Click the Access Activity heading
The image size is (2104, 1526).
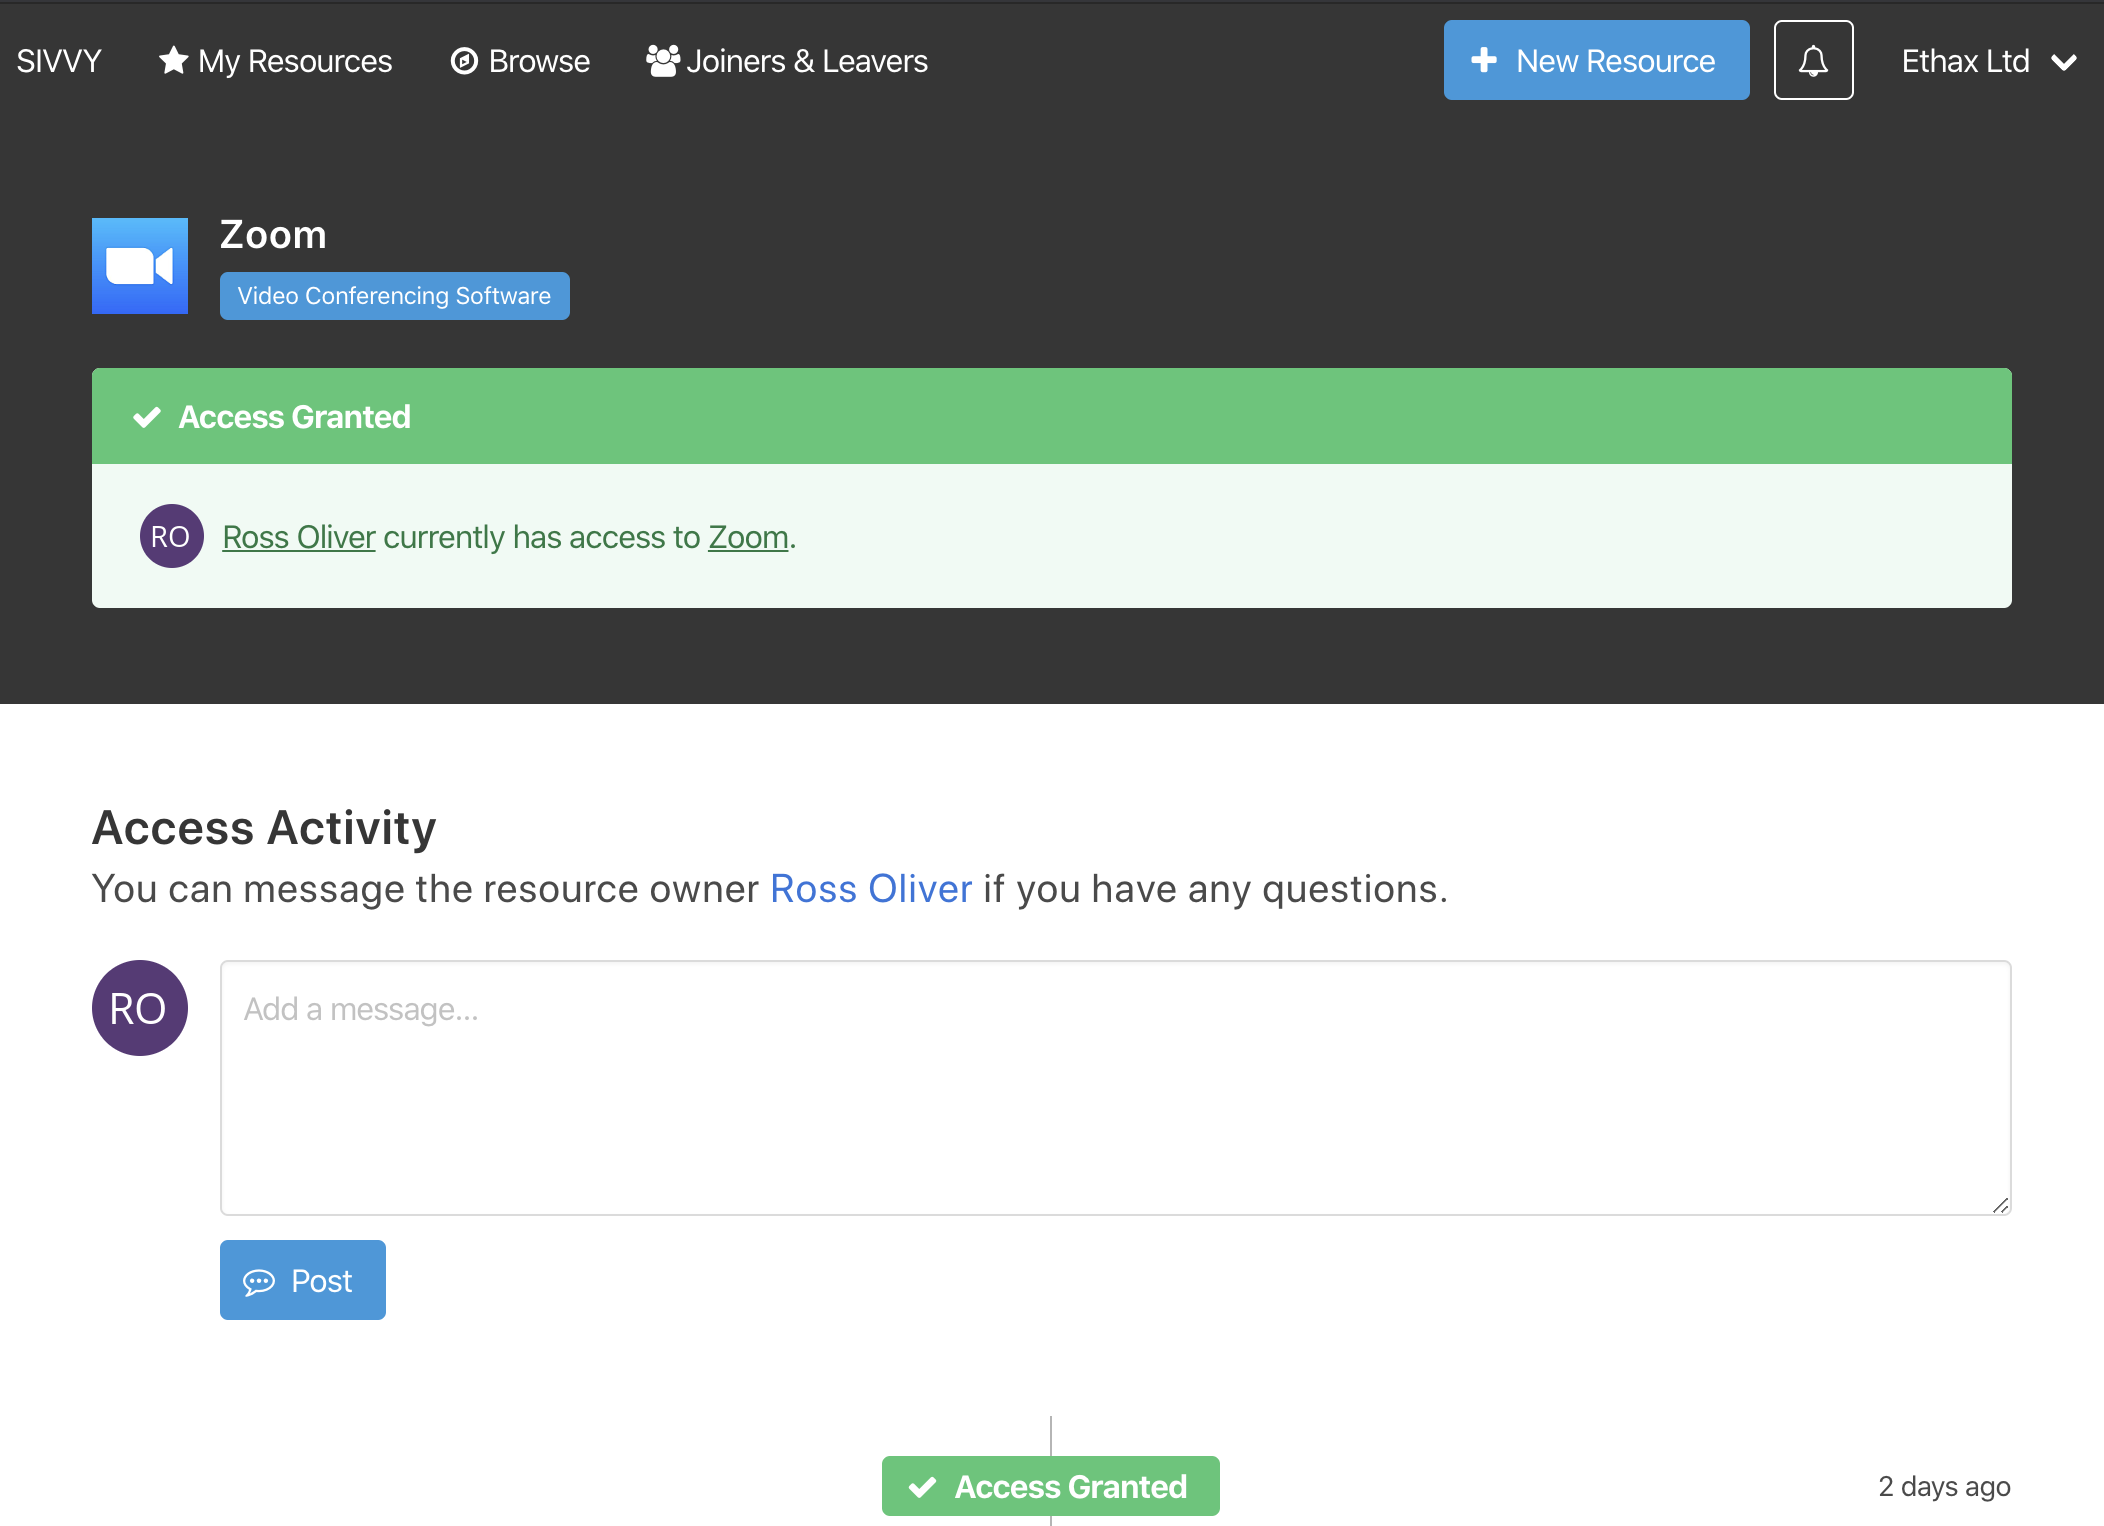pyautogui.click(x=264, y=828)
